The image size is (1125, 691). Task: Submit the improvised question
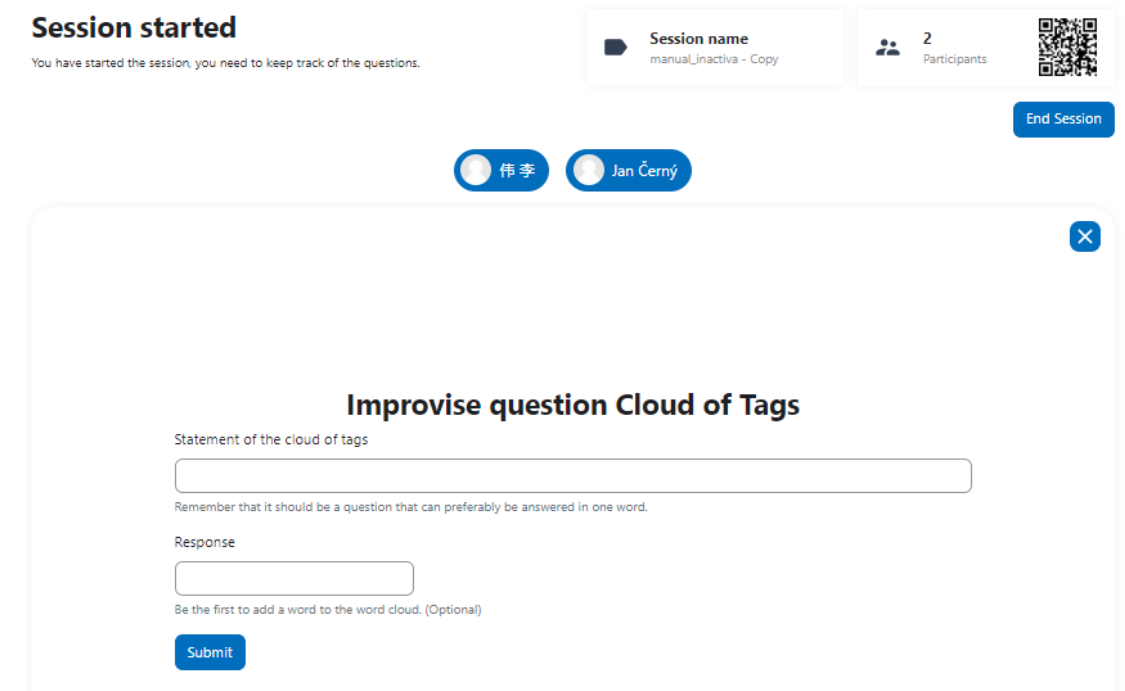[210, 652]
